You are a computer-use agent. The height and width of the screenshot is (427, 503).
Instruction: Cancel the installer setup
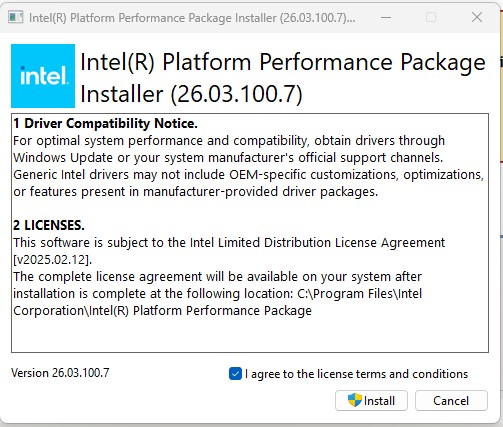coord(451,400)
